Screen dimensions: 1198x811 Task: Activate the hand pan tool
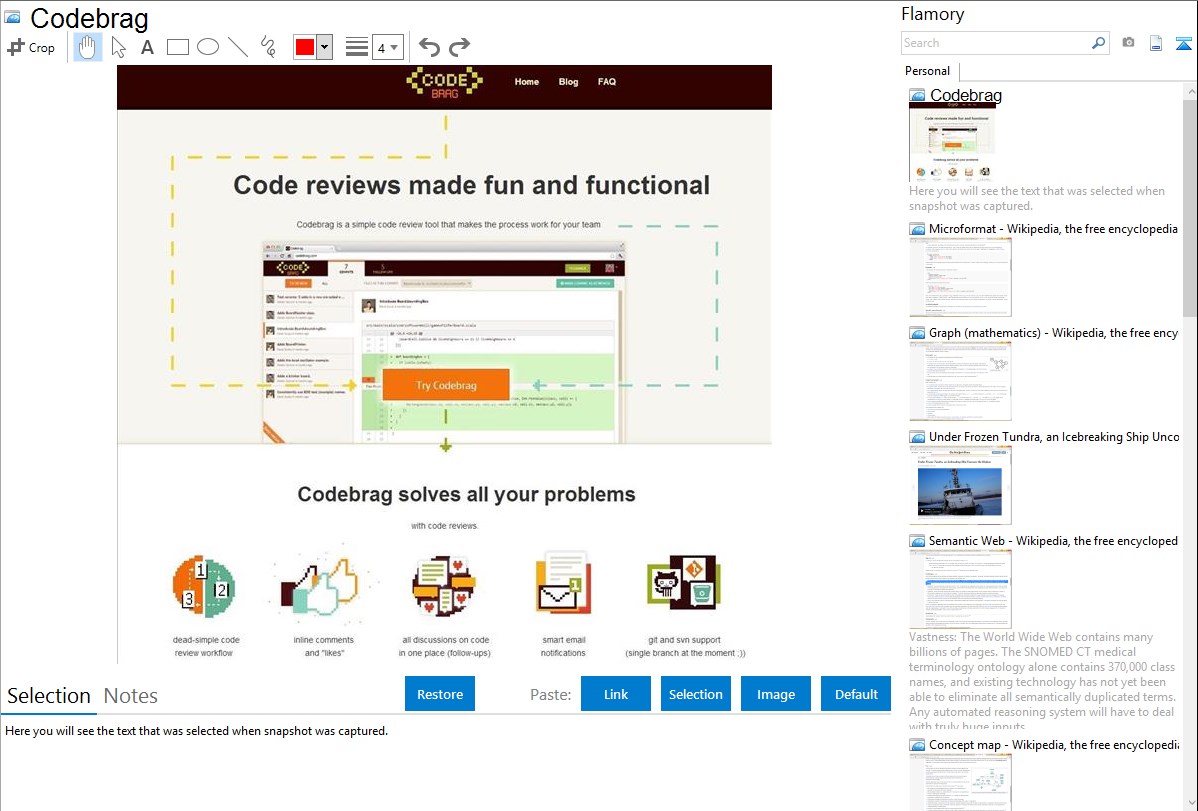[x=88, y=47]
